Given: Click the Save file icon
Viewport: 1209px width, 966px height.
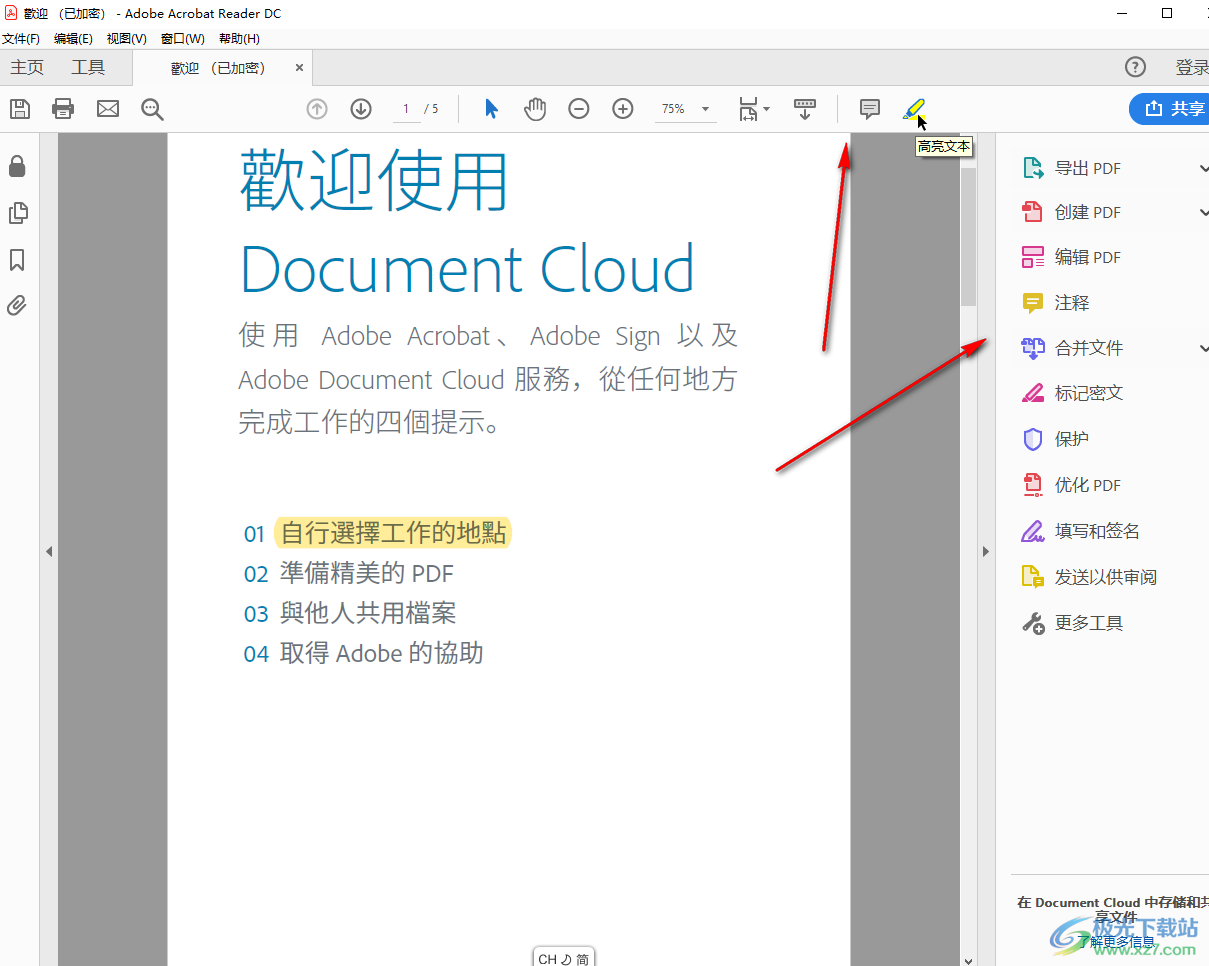Looking at the screenshot, I should (x=20, y=109).
